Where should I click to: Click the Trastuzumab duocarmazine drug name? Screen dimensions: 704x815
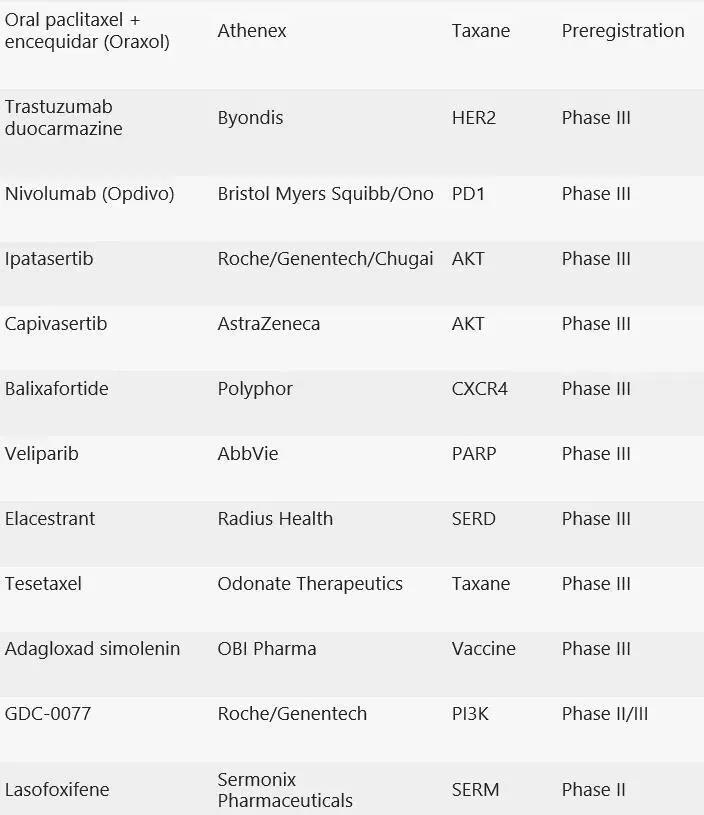click(x=63, y=117)
